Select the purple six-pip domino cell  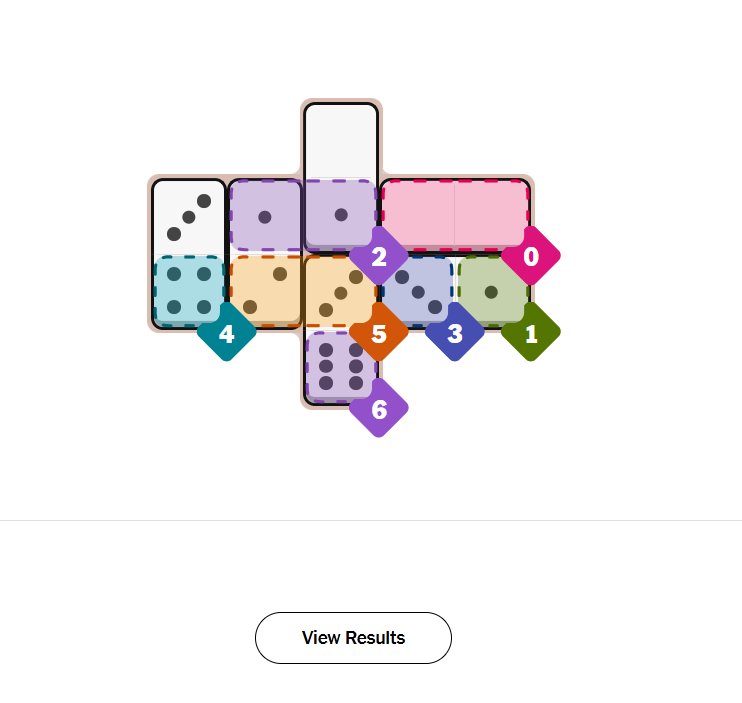click(x=340, y=366)
